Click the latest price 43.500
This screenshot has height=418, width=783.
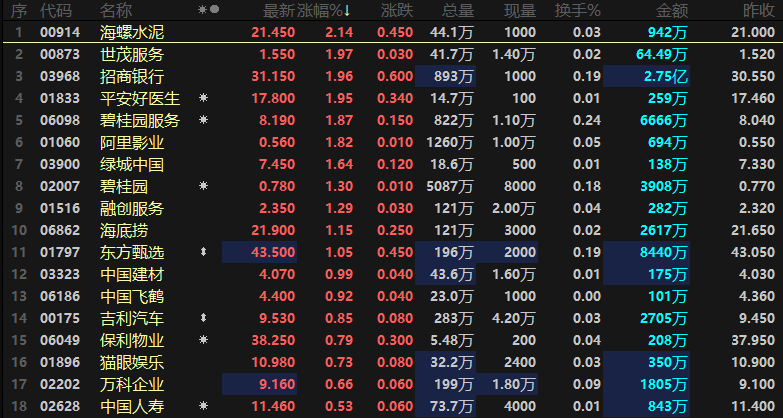tap(273, 252)
